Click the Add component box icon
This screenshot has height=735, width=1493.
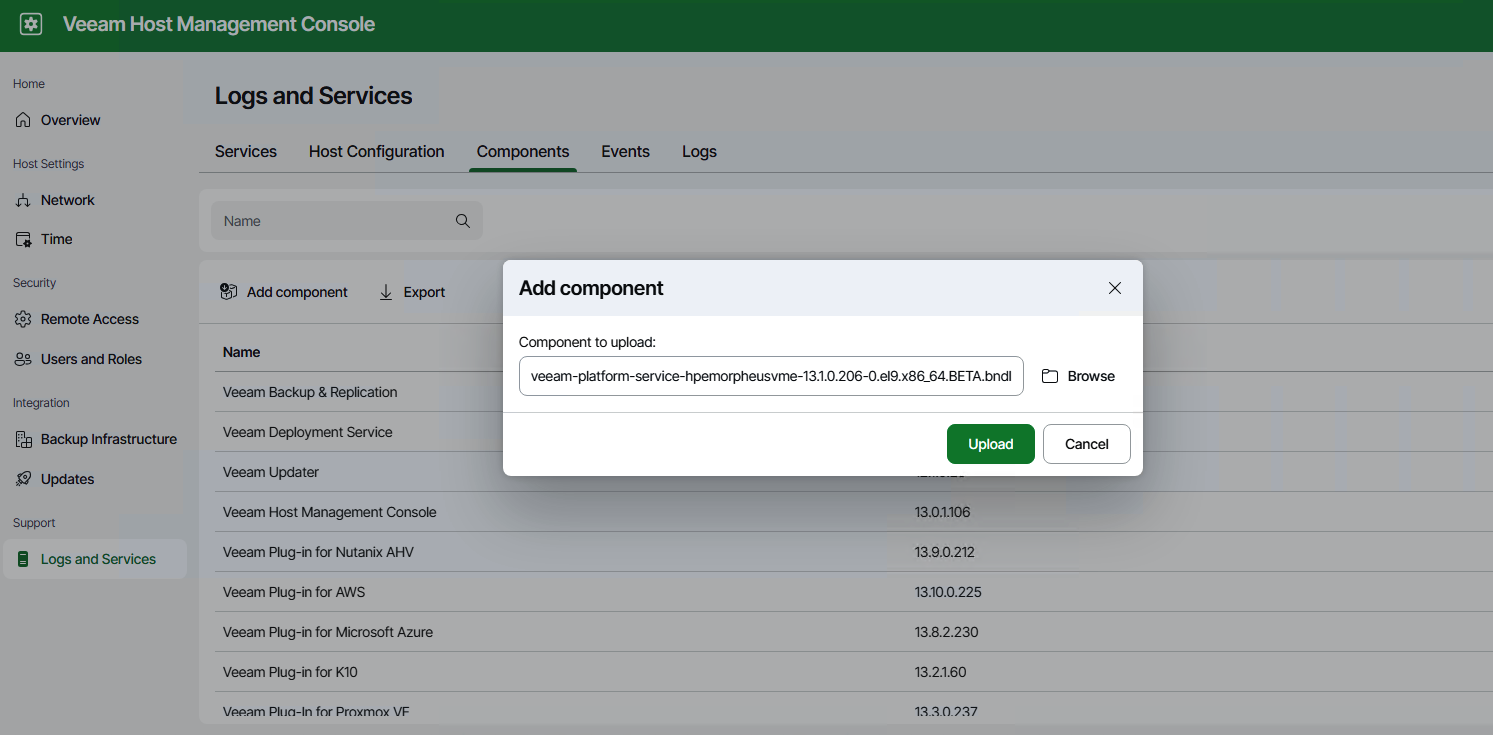(x=229, y=292)
